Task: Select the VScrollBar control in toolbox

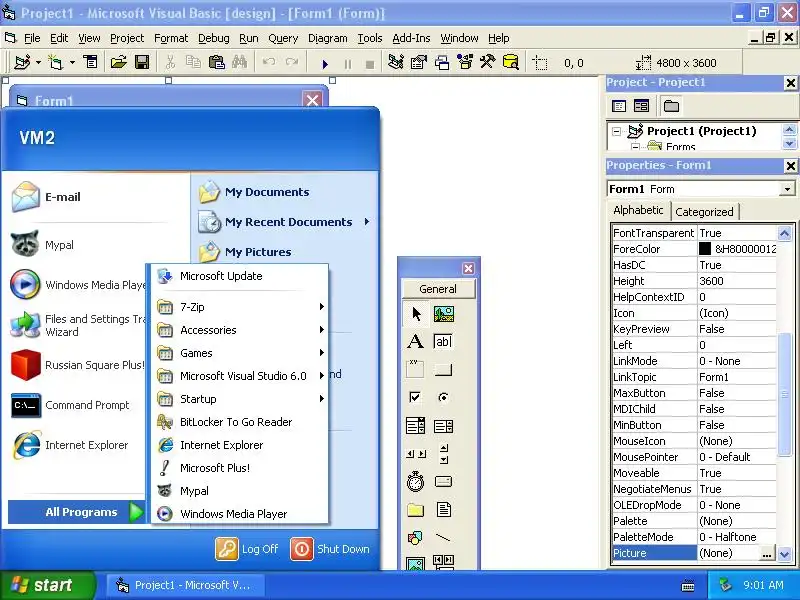Action: point(443,454)
